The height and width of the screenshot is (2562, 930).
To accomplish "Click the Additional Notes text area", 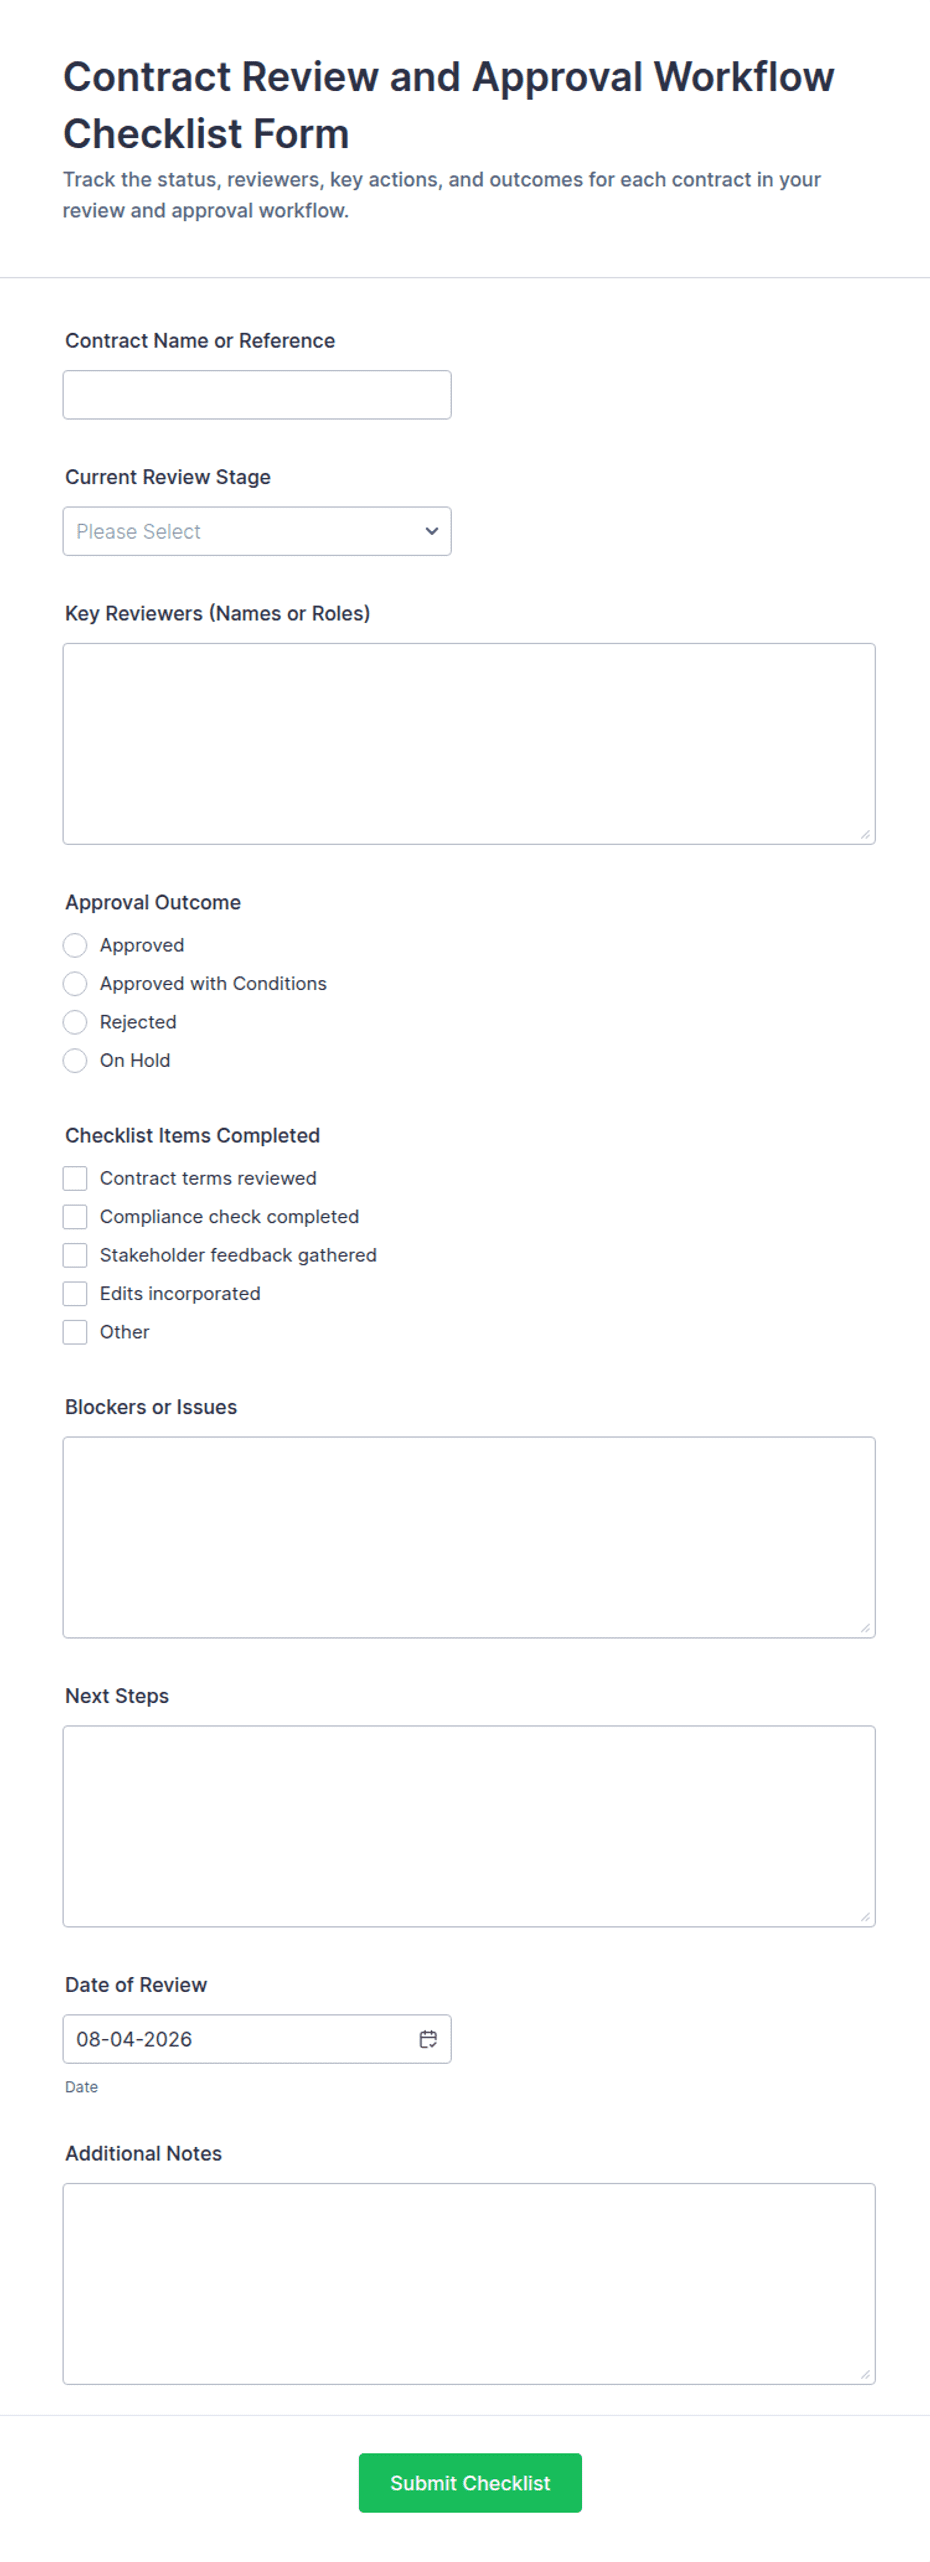I will [x=469, y=2283].
